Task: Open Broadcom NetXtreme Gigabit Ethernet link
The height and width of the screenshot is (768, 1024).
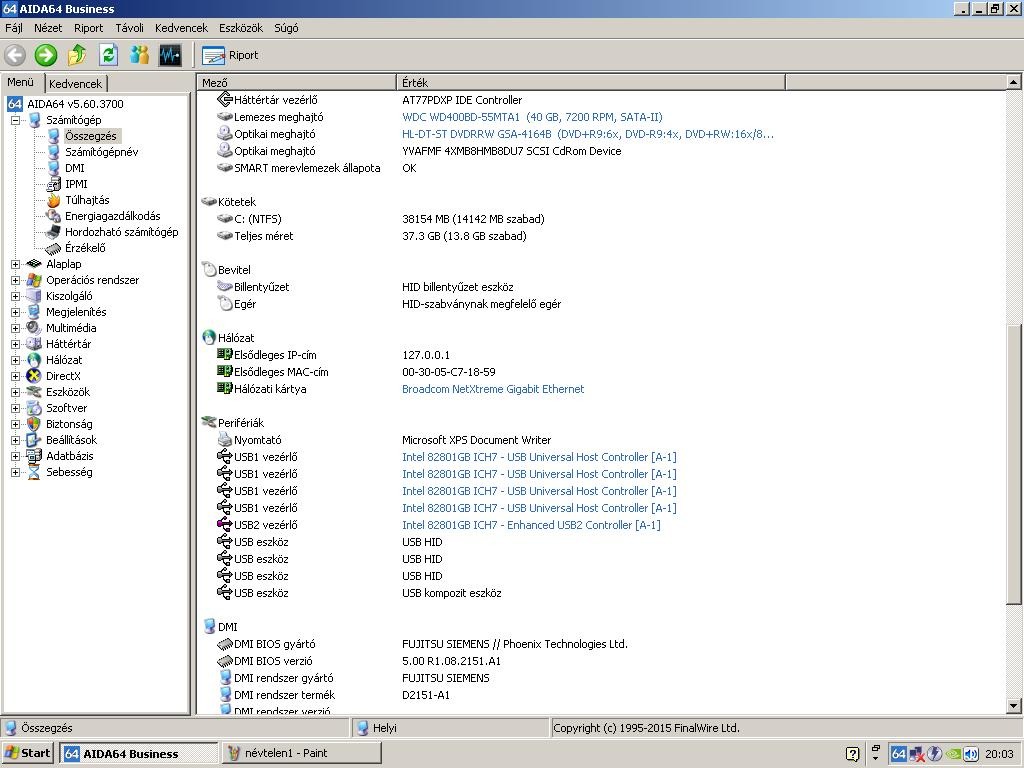Action: (x=493, y=389)
